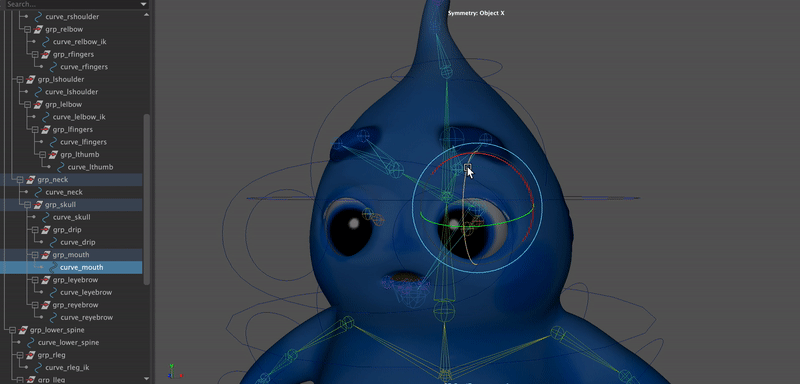Collapse the grp_lthumb tree node

pos(43,155)
